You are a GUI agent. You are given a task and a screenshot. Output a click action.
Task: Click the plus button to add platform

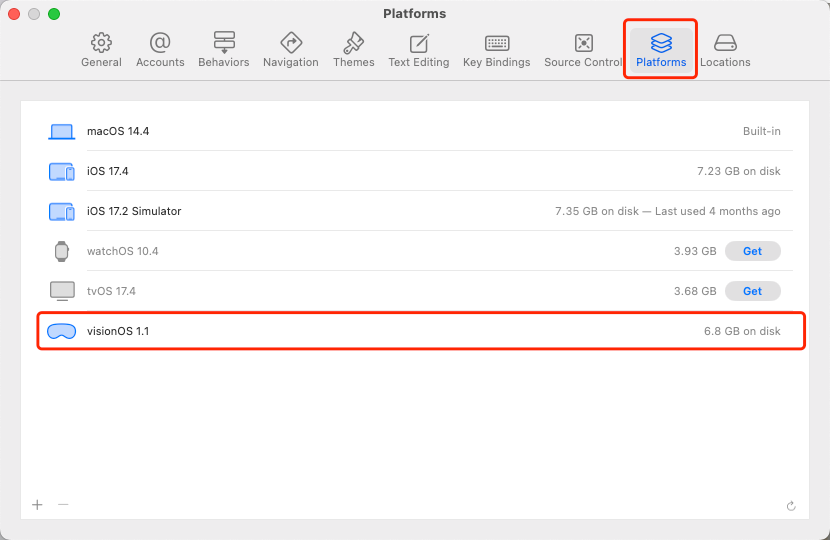click(x=37, y=505)
